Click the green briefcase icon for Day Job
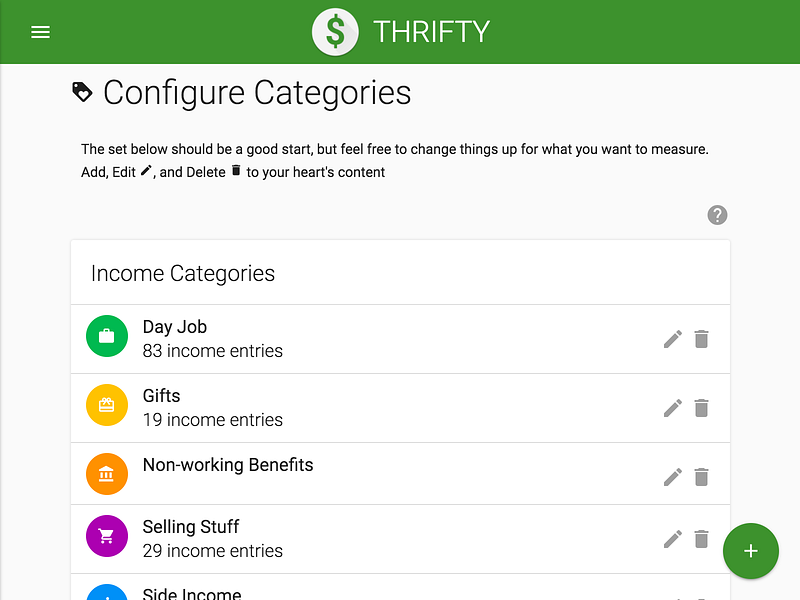 point(107,336)
